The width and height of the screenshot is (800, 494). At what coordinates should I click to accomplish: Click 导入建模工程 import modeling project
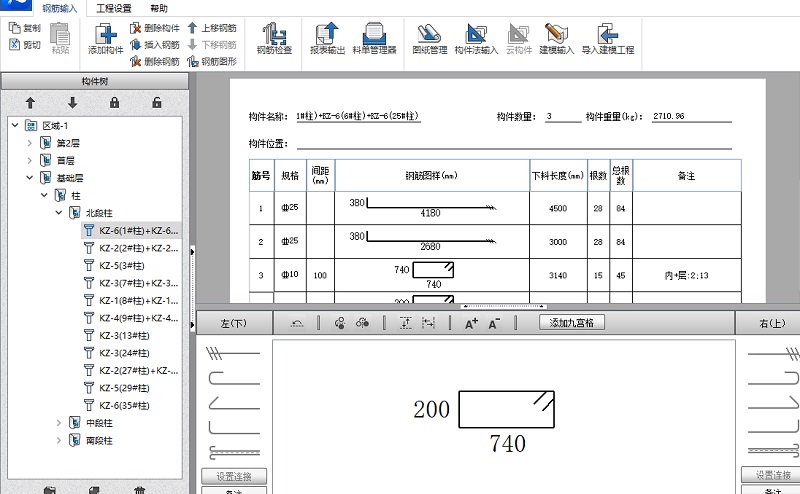tap(606, 37)
